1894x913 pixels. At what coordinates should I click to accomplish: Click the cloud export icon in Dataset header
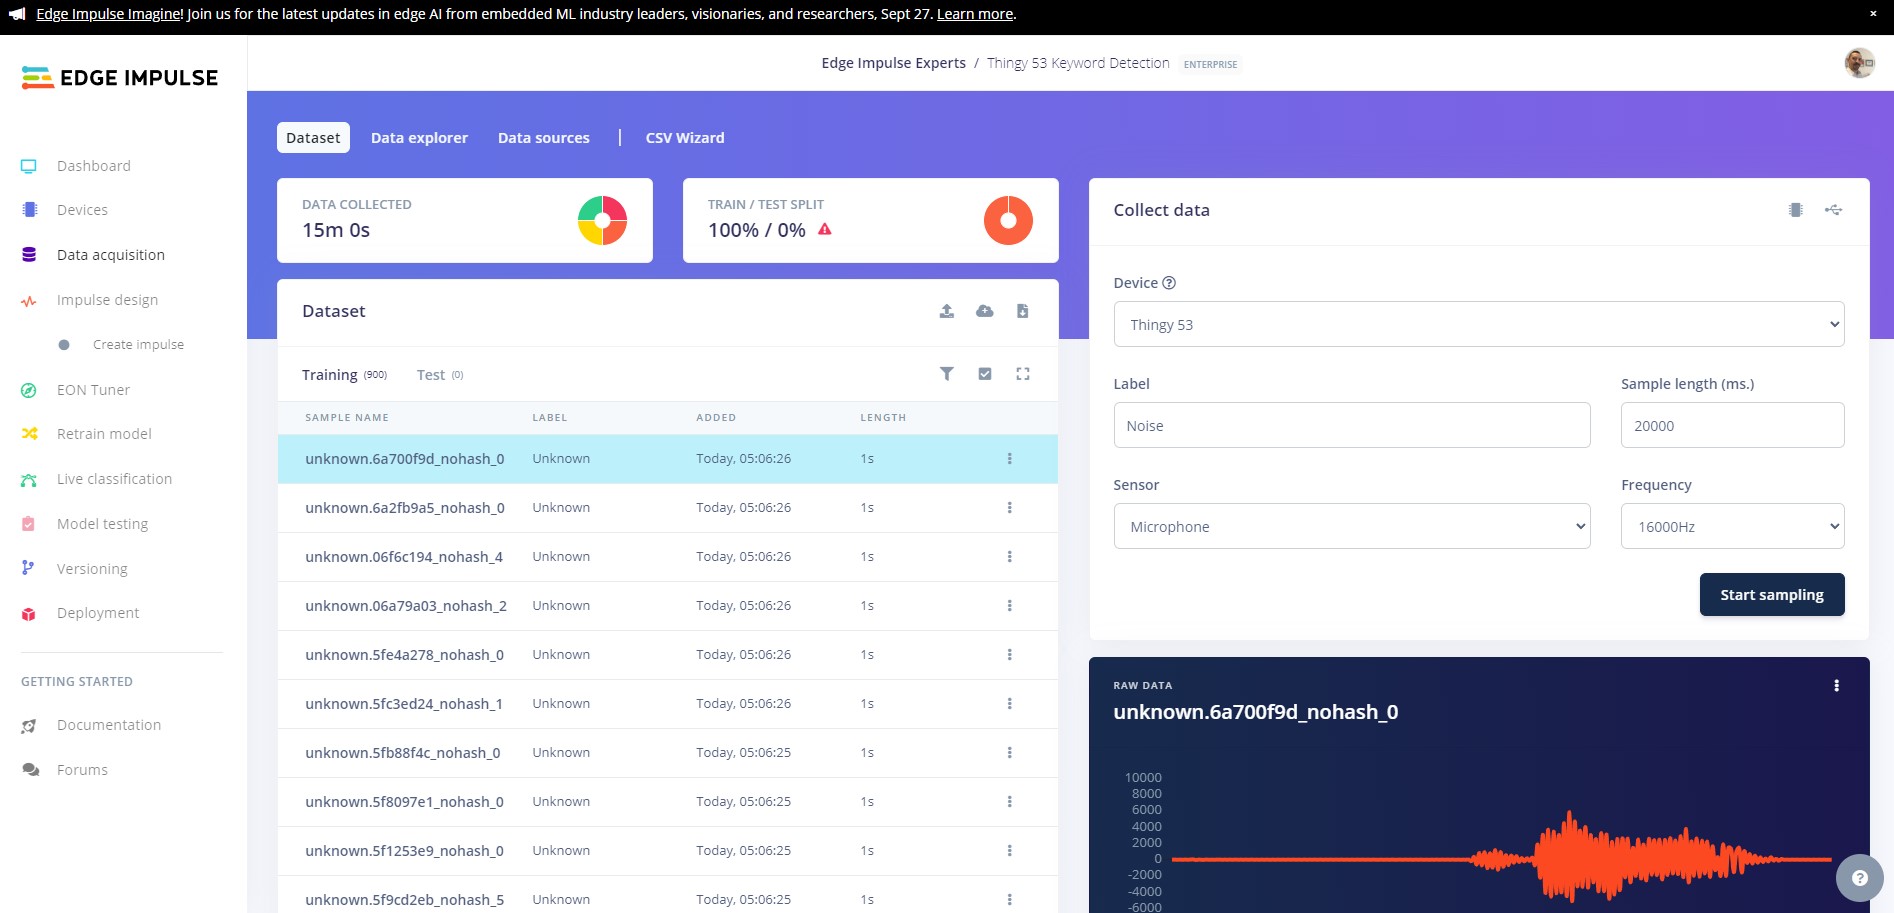985,311
